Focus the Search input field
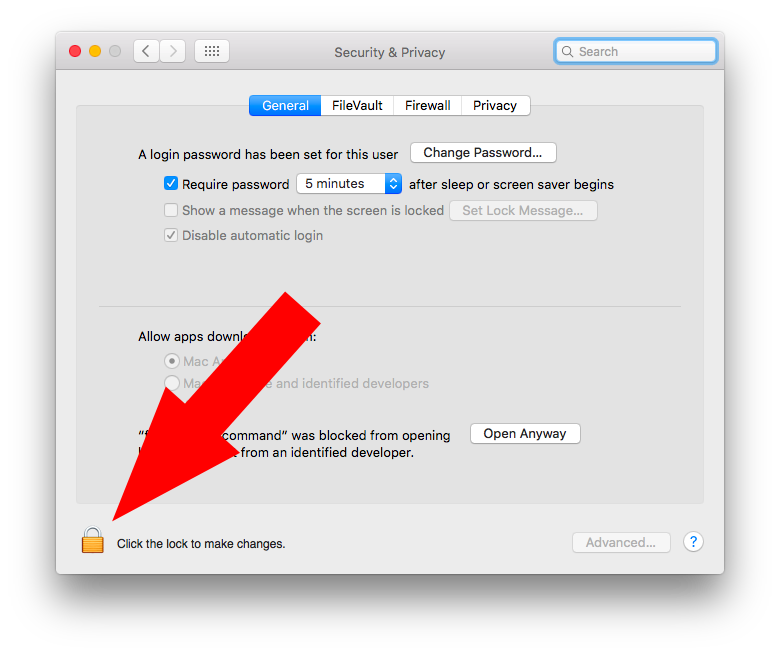The image size is (780, 654). 636,51
